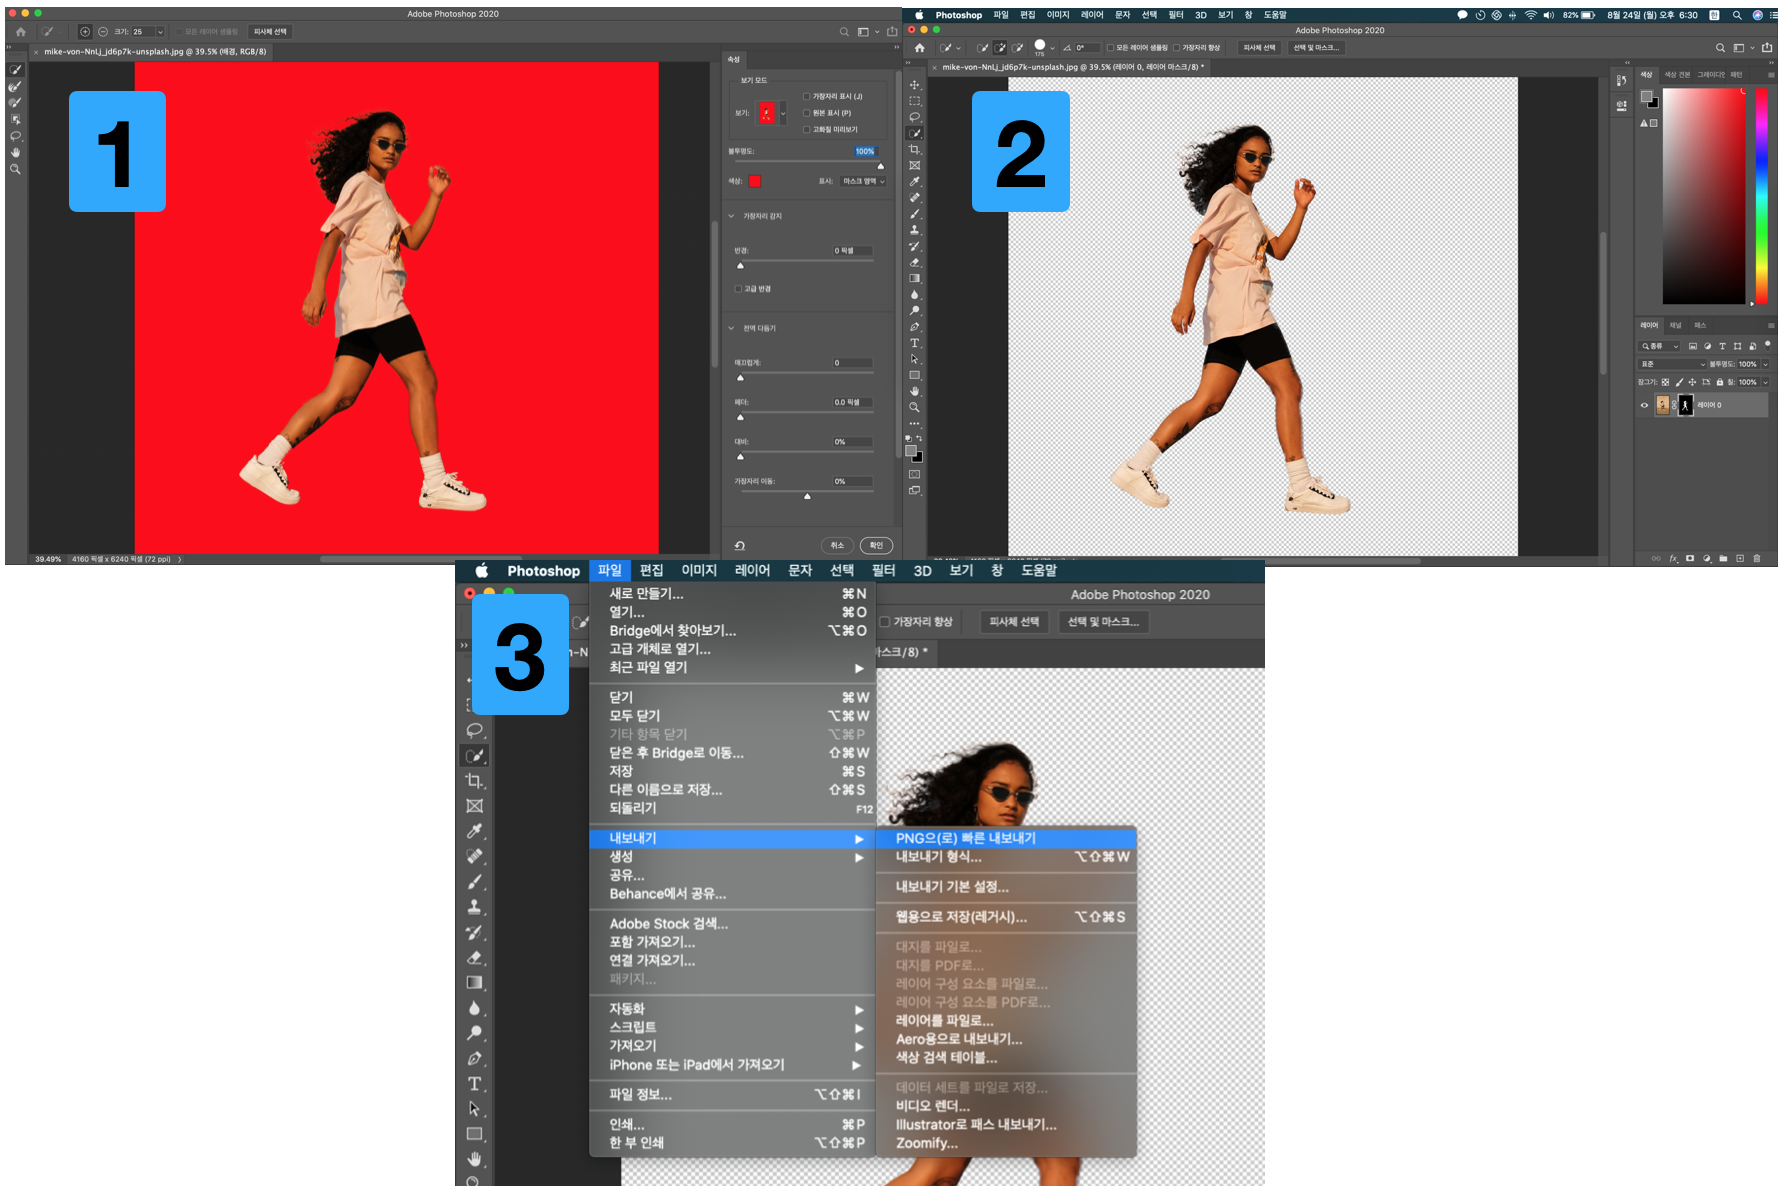The image size is (1780, 1188).
Task: Open the 크기 25 brush size dropdown
Action: pos(160,32)
